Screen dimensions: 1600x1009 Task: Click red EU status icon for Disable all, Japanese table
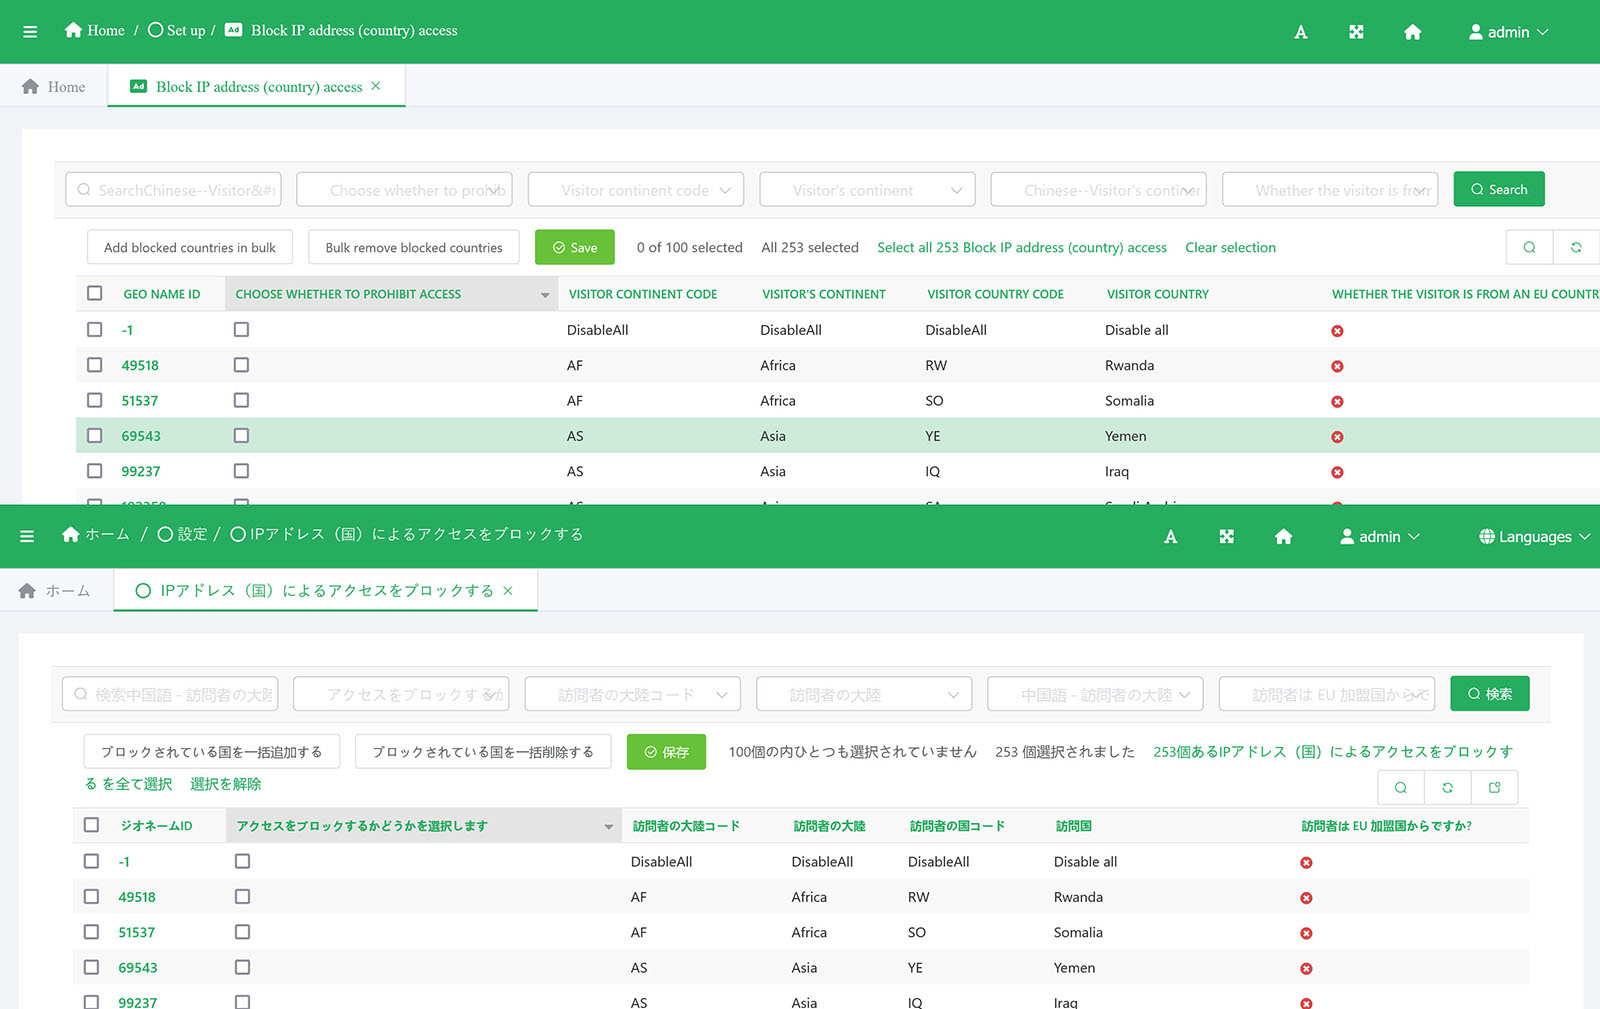pos(1306,862)
